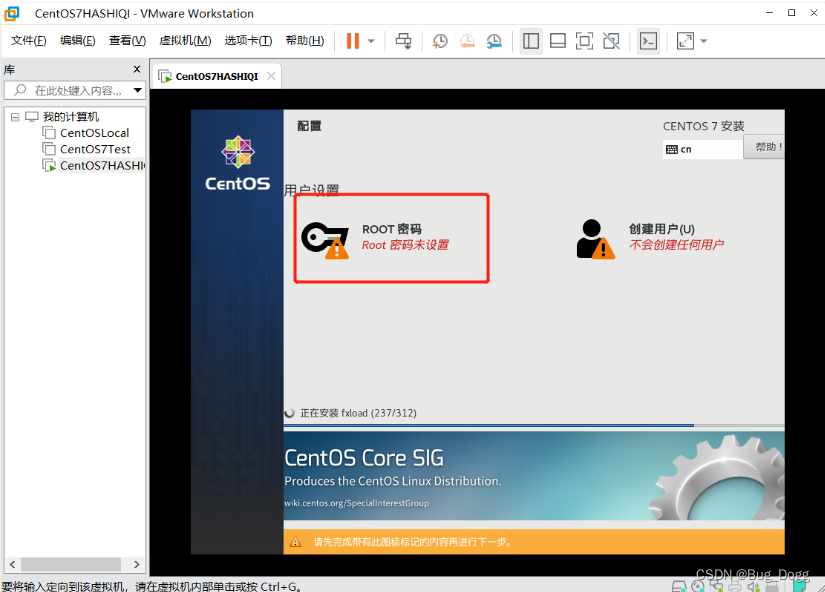Image resolution: width=825 pixels, height=592 pixels.
Task: Click the printer status icon
Action: (x=735, y=586)
